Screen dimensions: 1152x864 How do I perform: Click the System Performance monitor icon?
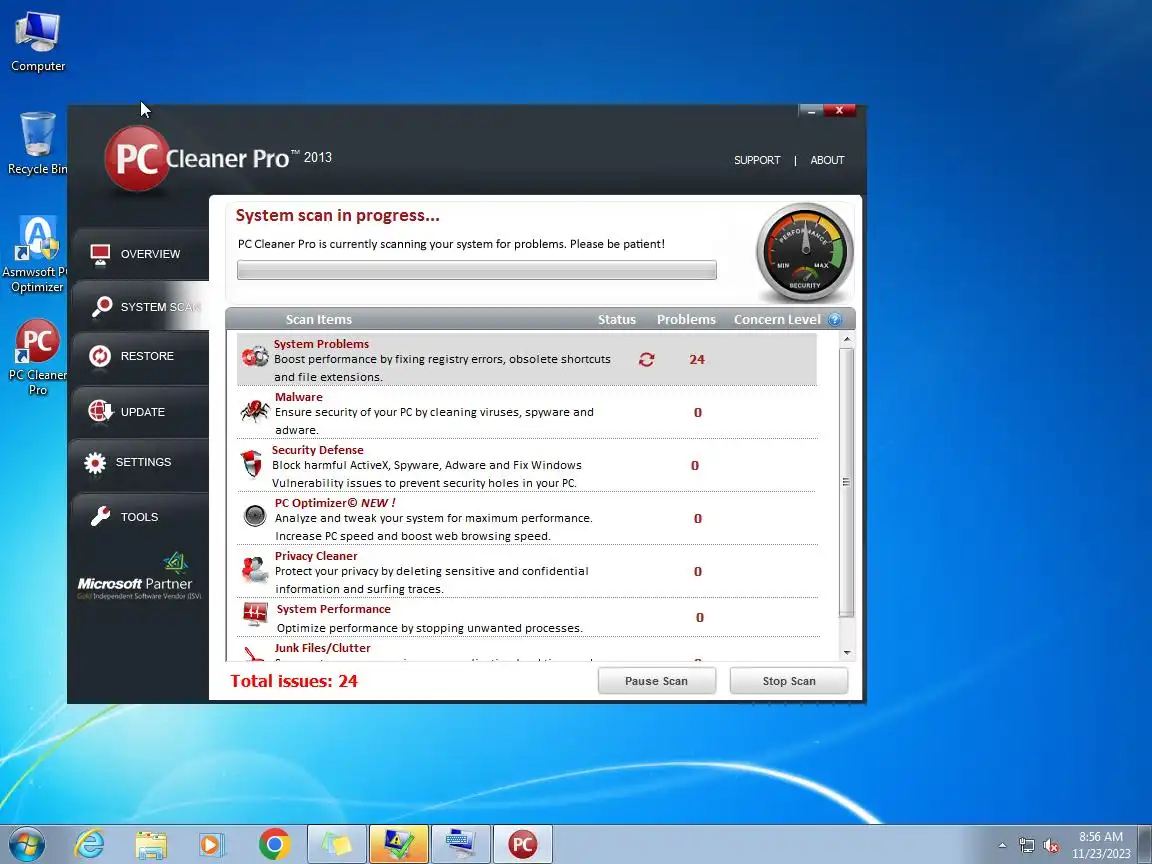click(x=255, y=614)
